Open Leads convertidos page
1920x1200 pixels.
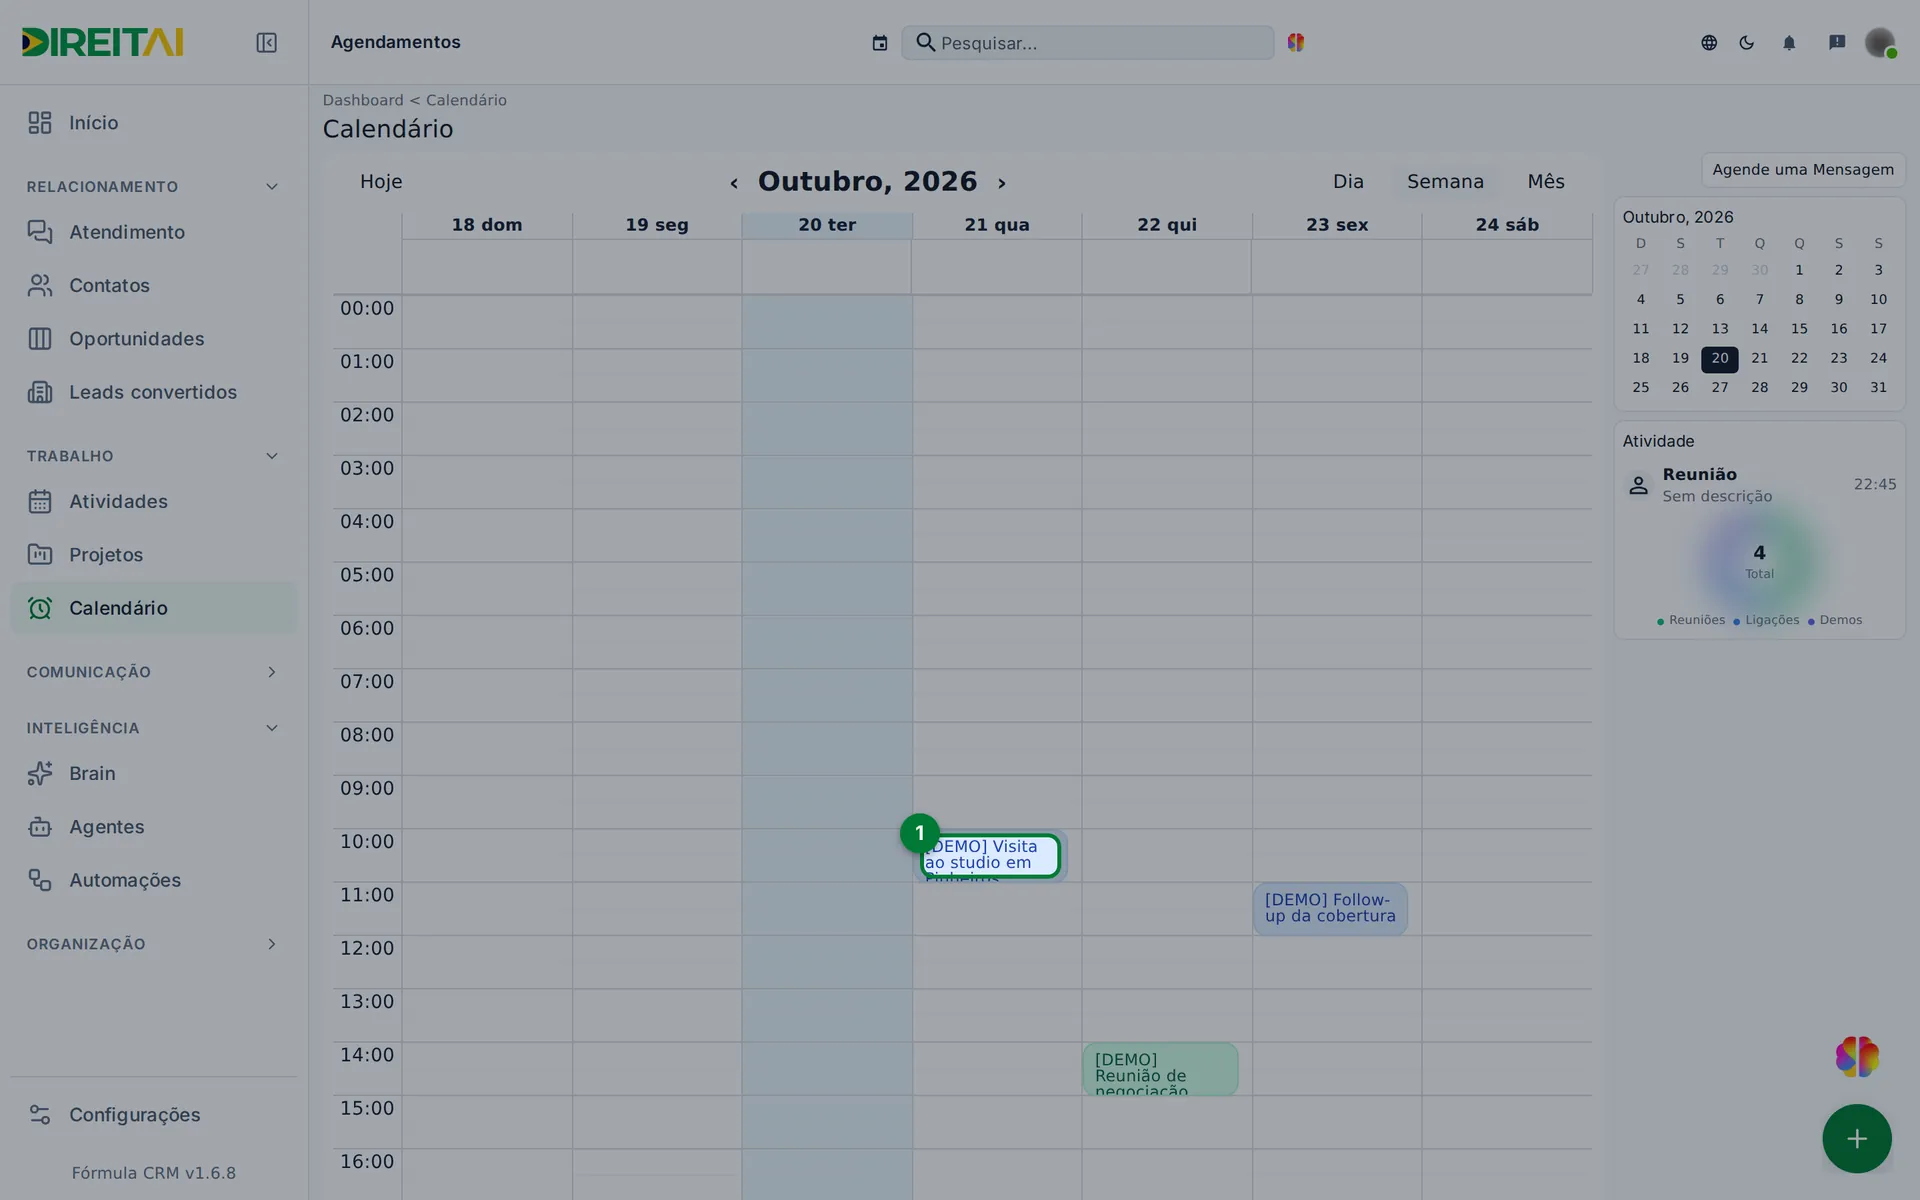coord(154,393)
